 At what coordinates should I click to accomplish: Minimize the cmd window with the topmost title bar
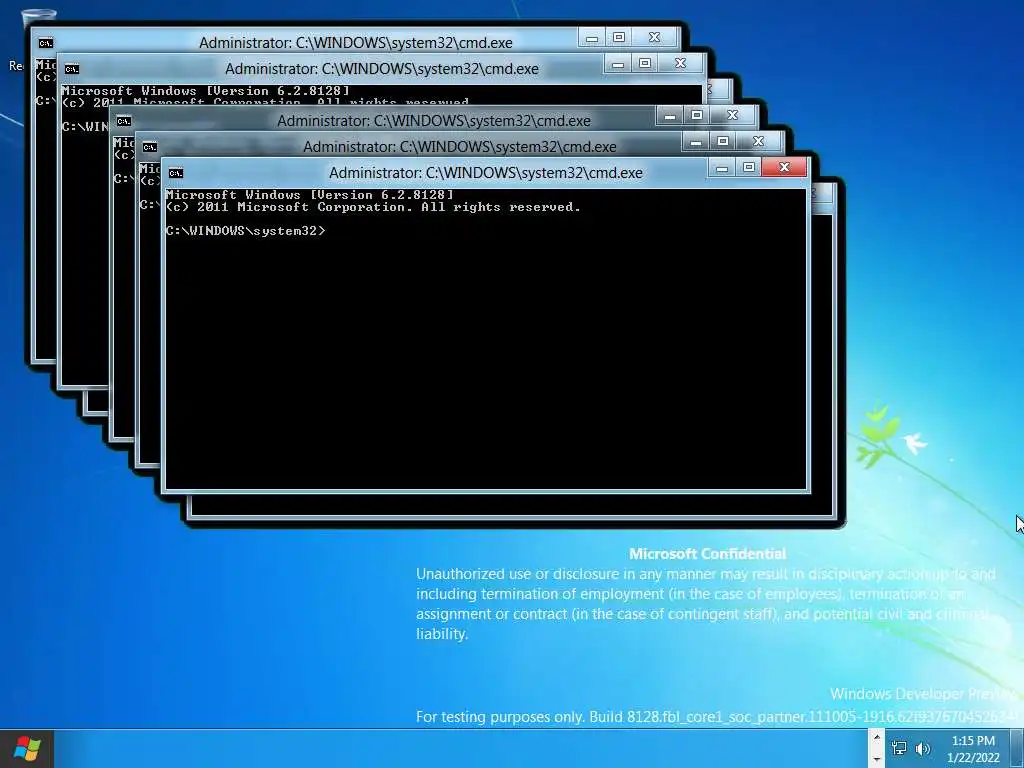point(592,38)
